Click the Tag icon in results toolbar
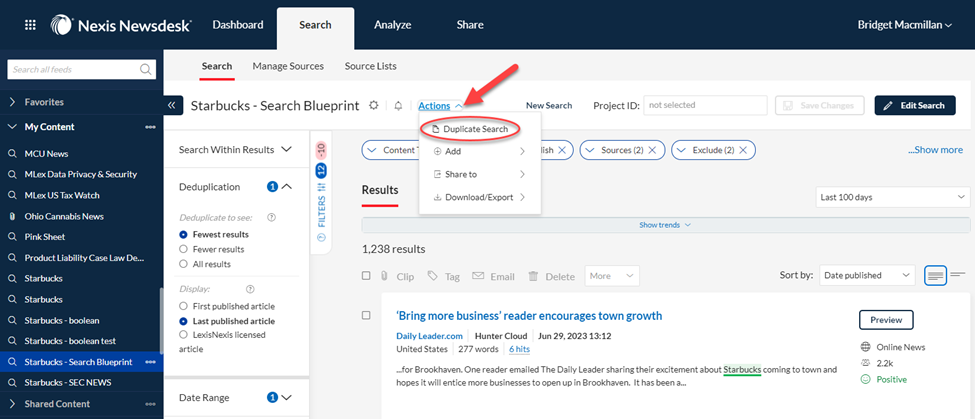975x419 pixels. tap(432, 275)
